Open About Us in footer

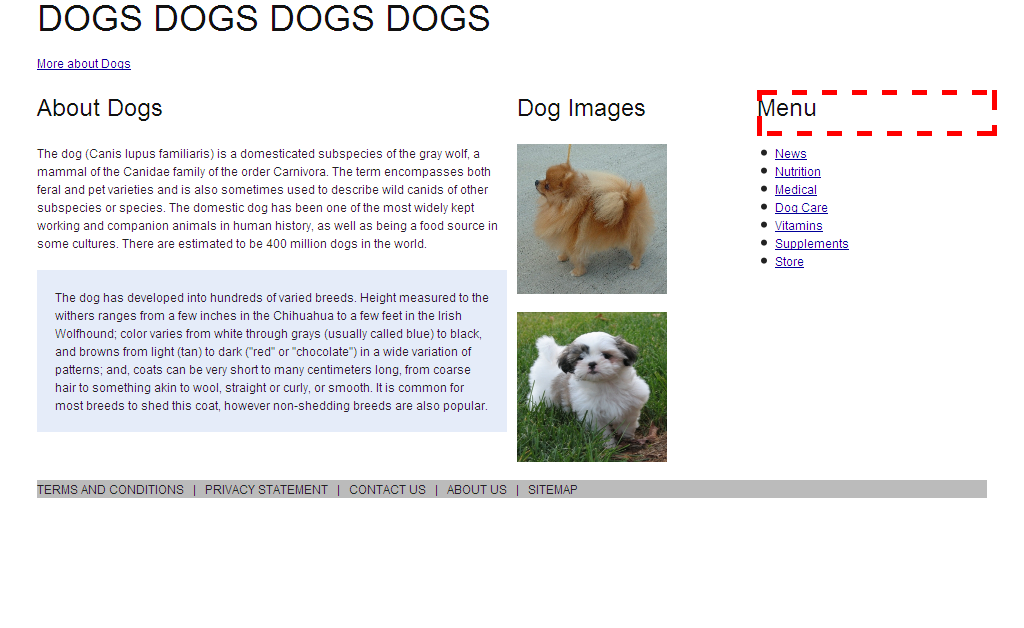coord(477,490)
